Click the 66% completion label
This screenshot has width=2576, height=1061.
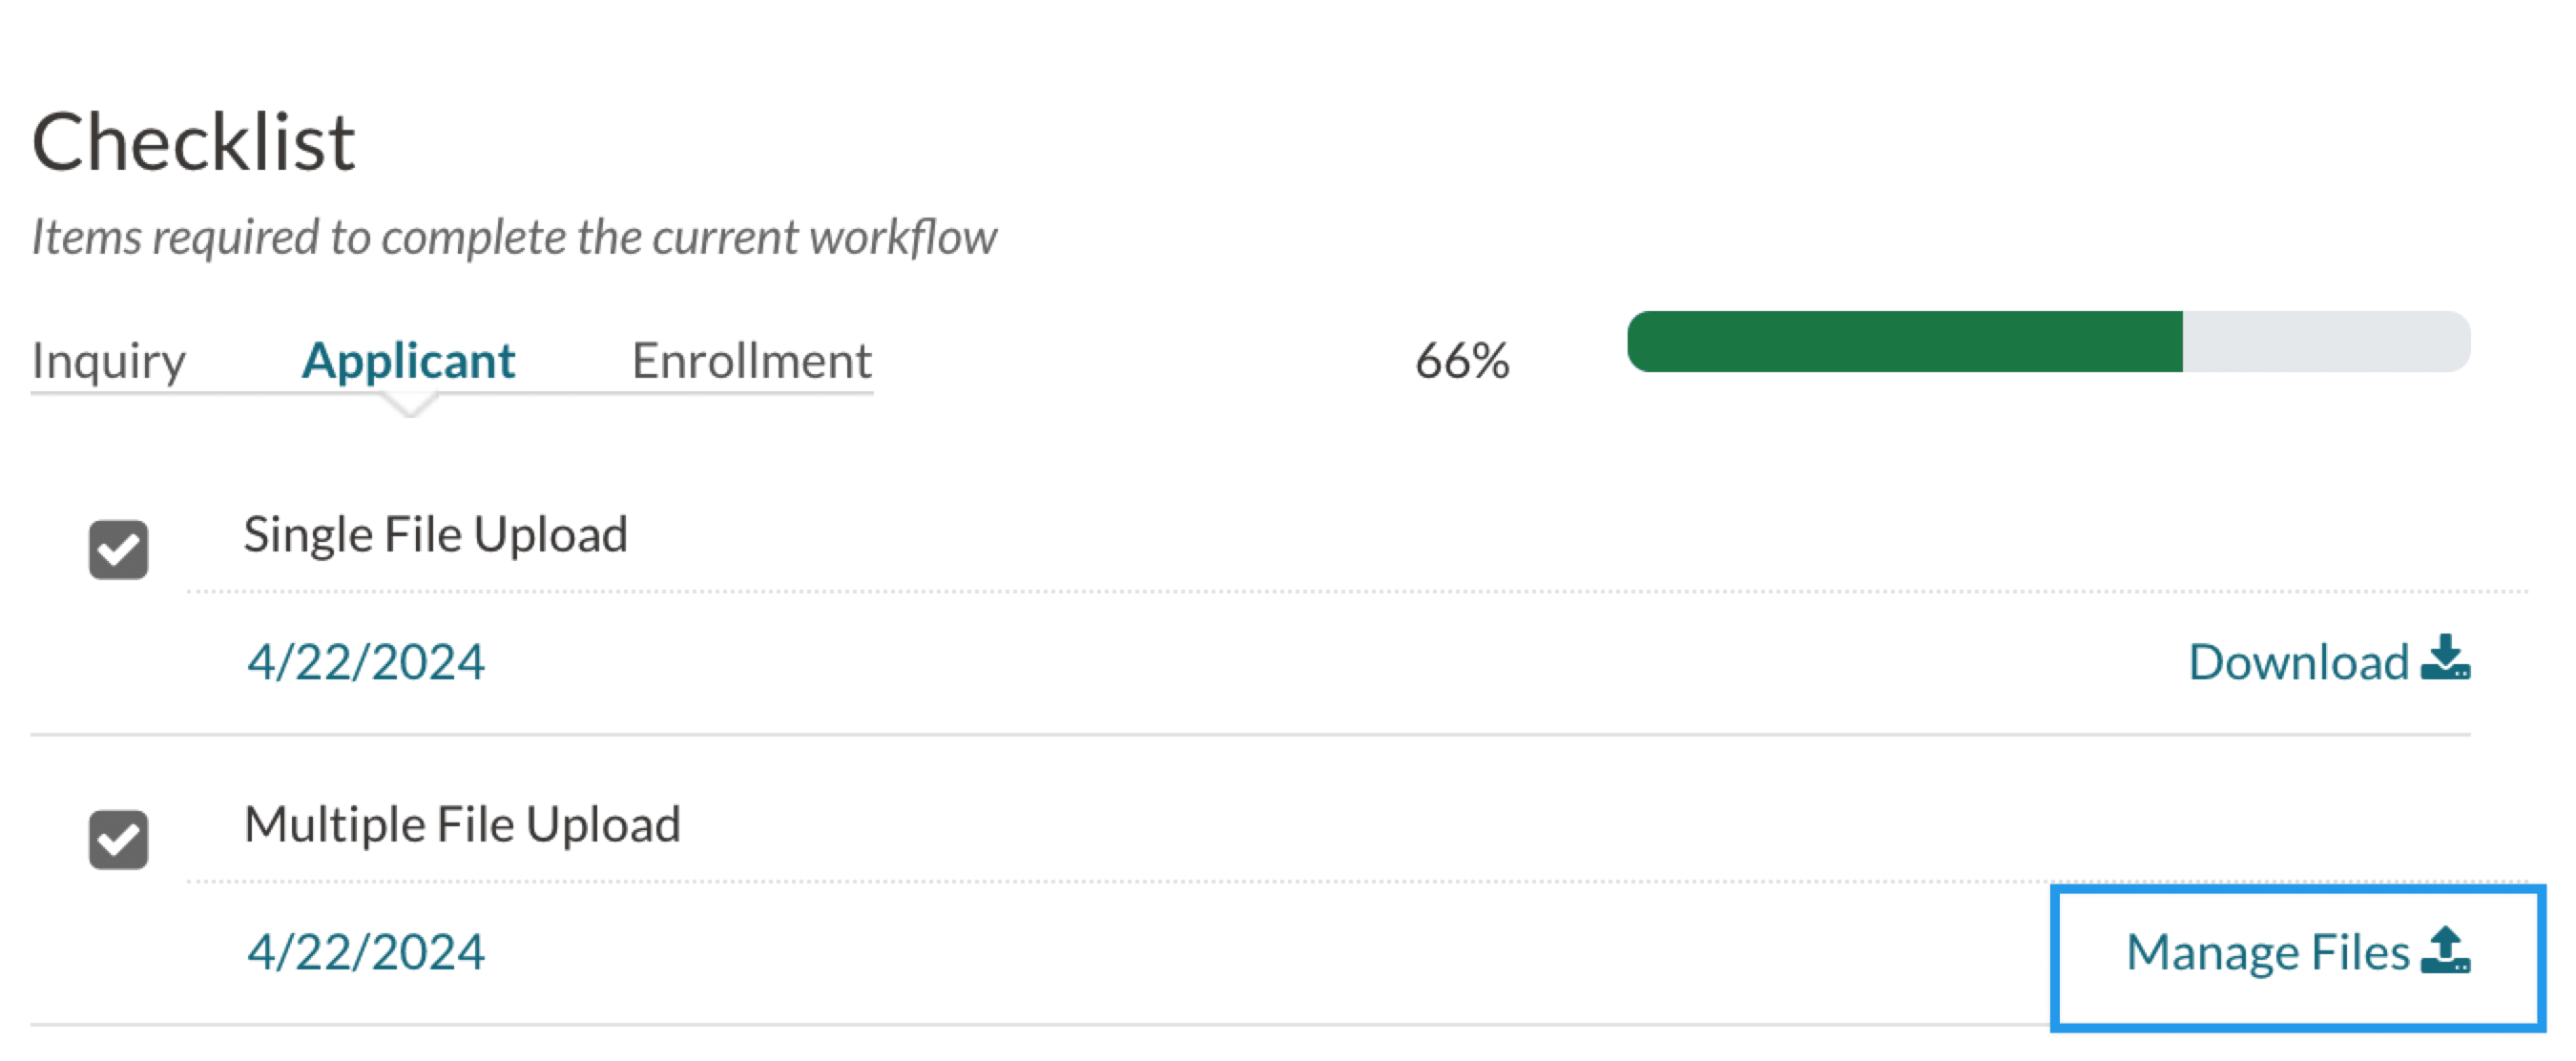tap(1461, 361)
